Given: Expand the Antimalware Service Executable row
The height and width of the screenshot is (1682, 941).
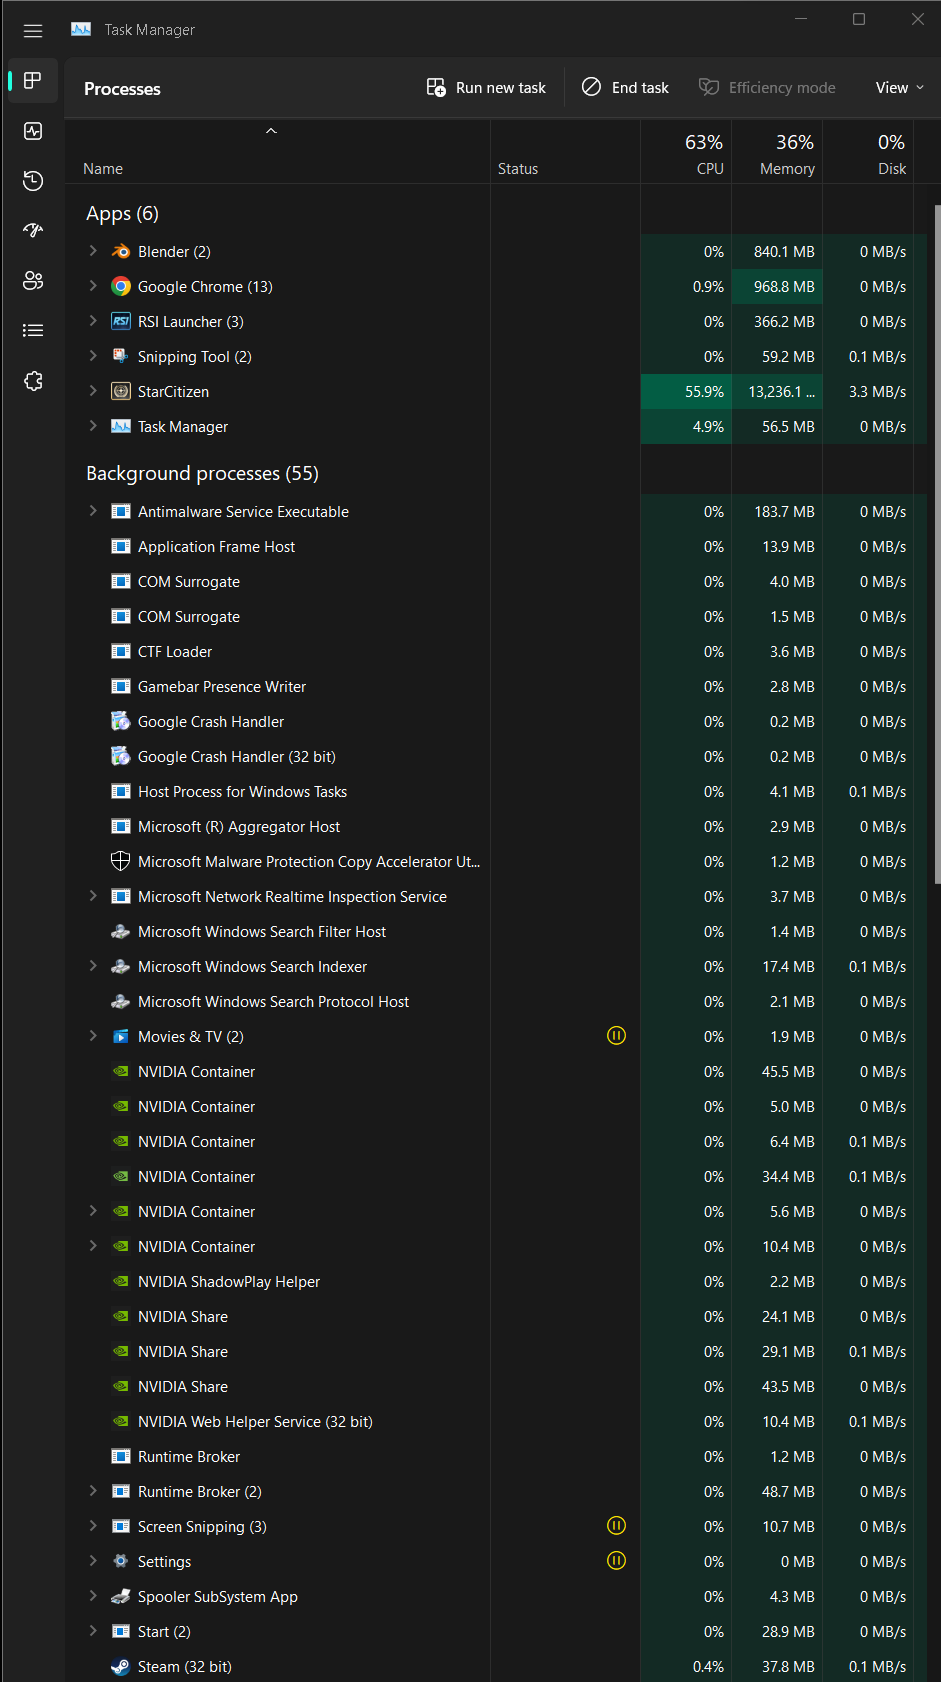Looking at the screenshot, I should click(x=93, y=511).
